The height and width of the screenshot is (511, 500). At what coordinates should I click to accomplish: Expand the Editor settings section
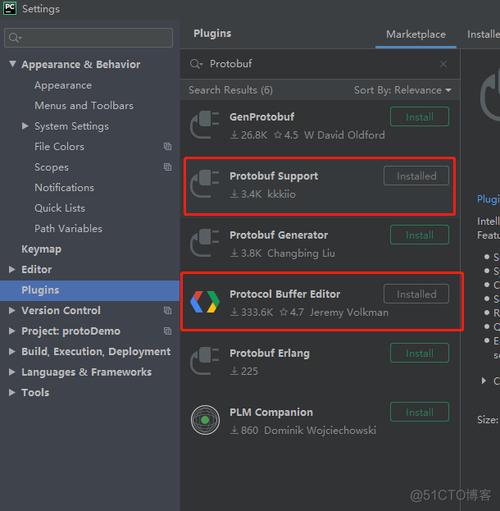(x=12, y=269)
